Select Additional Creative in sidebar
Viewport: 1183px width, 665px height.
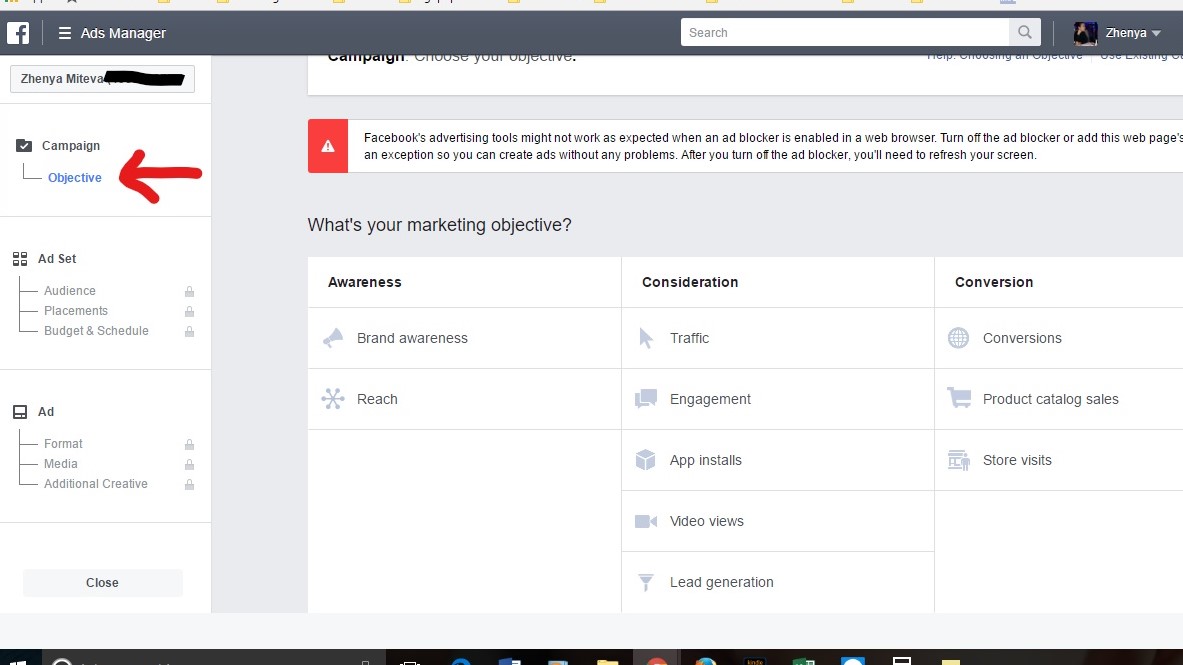96,484
